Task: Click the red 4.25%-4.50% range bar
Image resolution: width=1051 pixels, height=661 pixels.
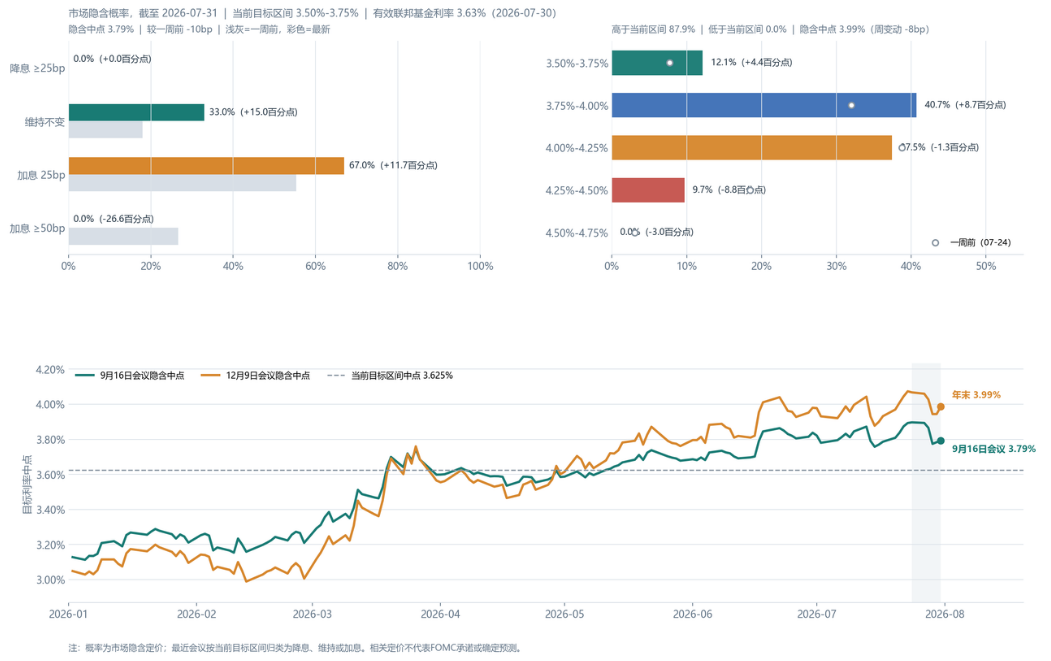Action: pyautogui.click(x=648, y=190)
